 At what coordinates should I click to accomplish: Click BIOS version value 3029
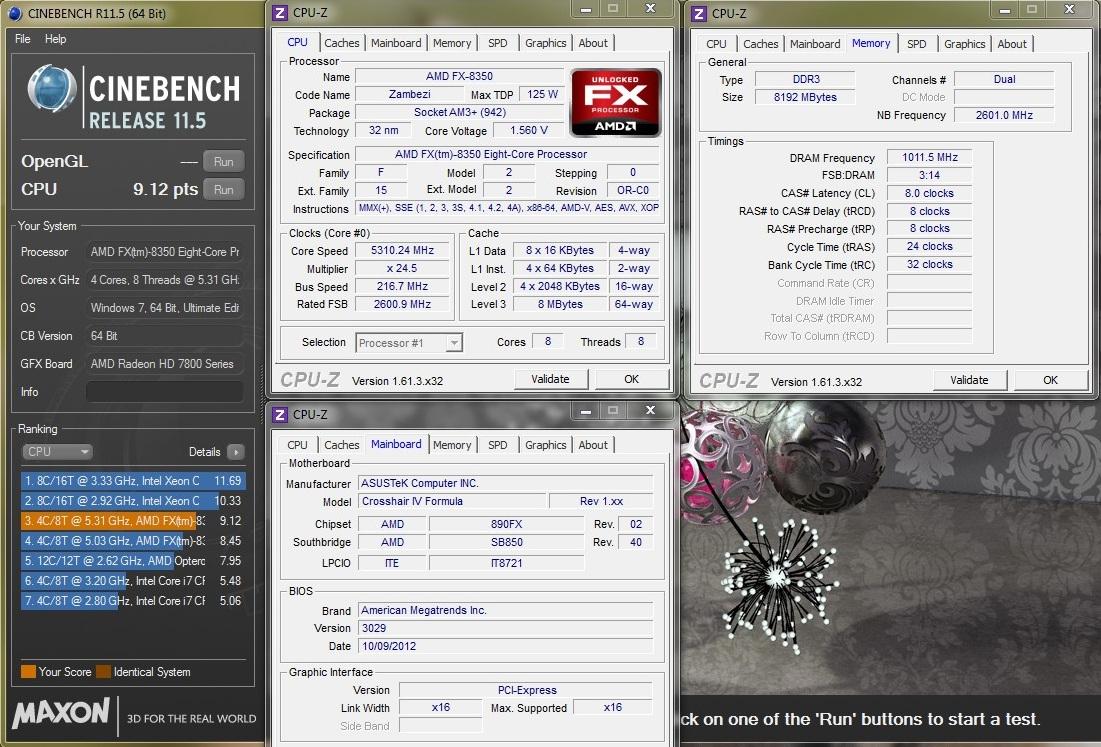click(506, 628)
